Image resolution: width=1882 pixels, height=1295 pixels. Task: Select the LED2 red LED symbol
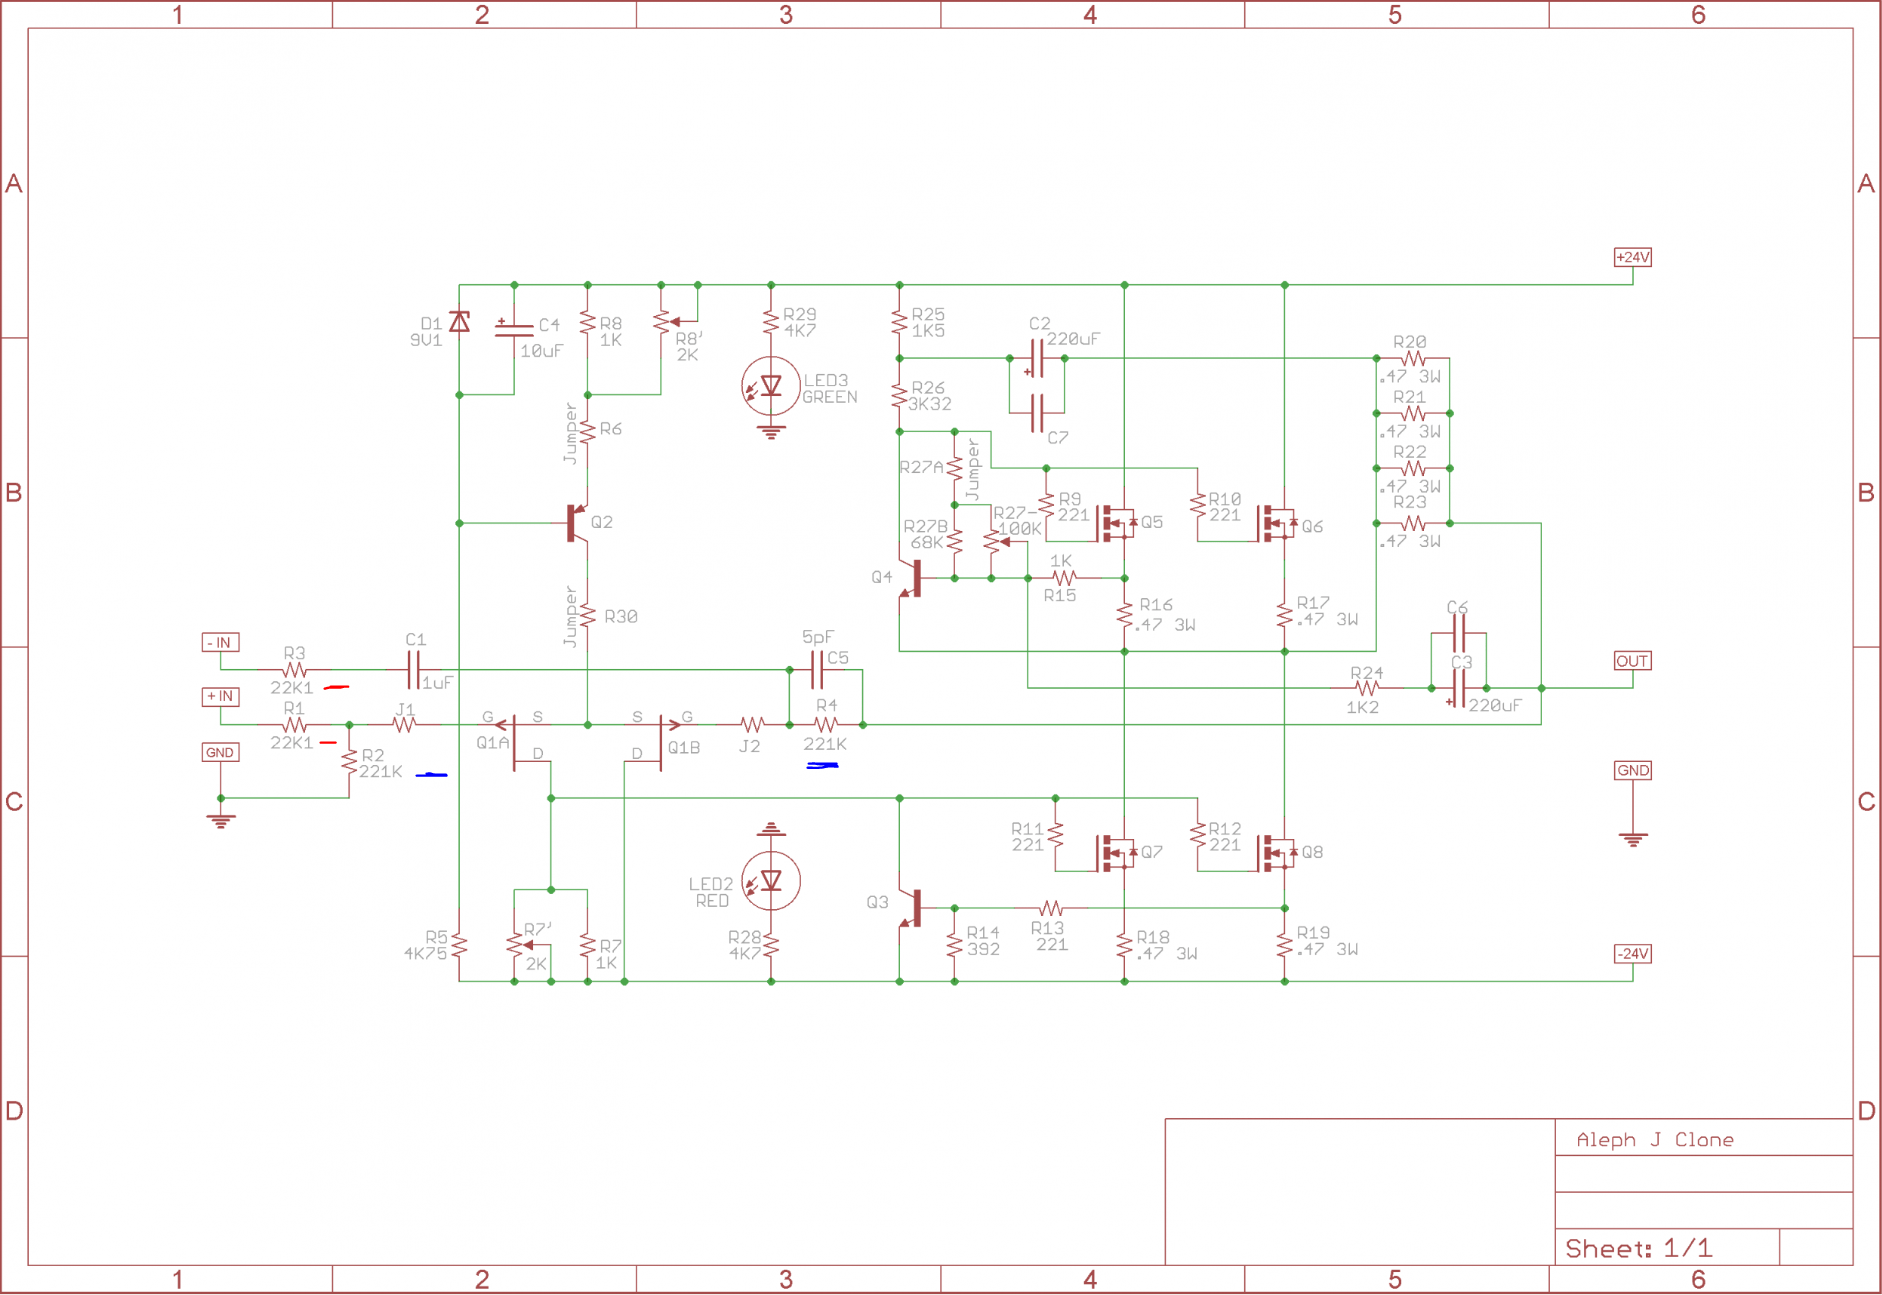(771, 881)
